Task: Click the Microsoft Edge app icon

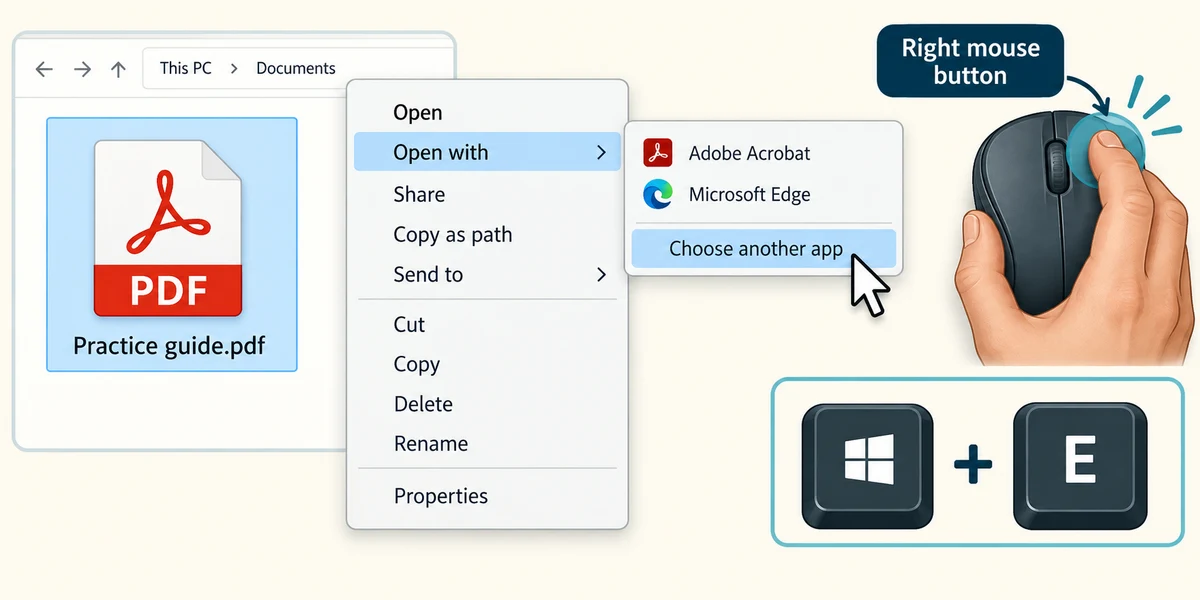Action: point(657,195)
